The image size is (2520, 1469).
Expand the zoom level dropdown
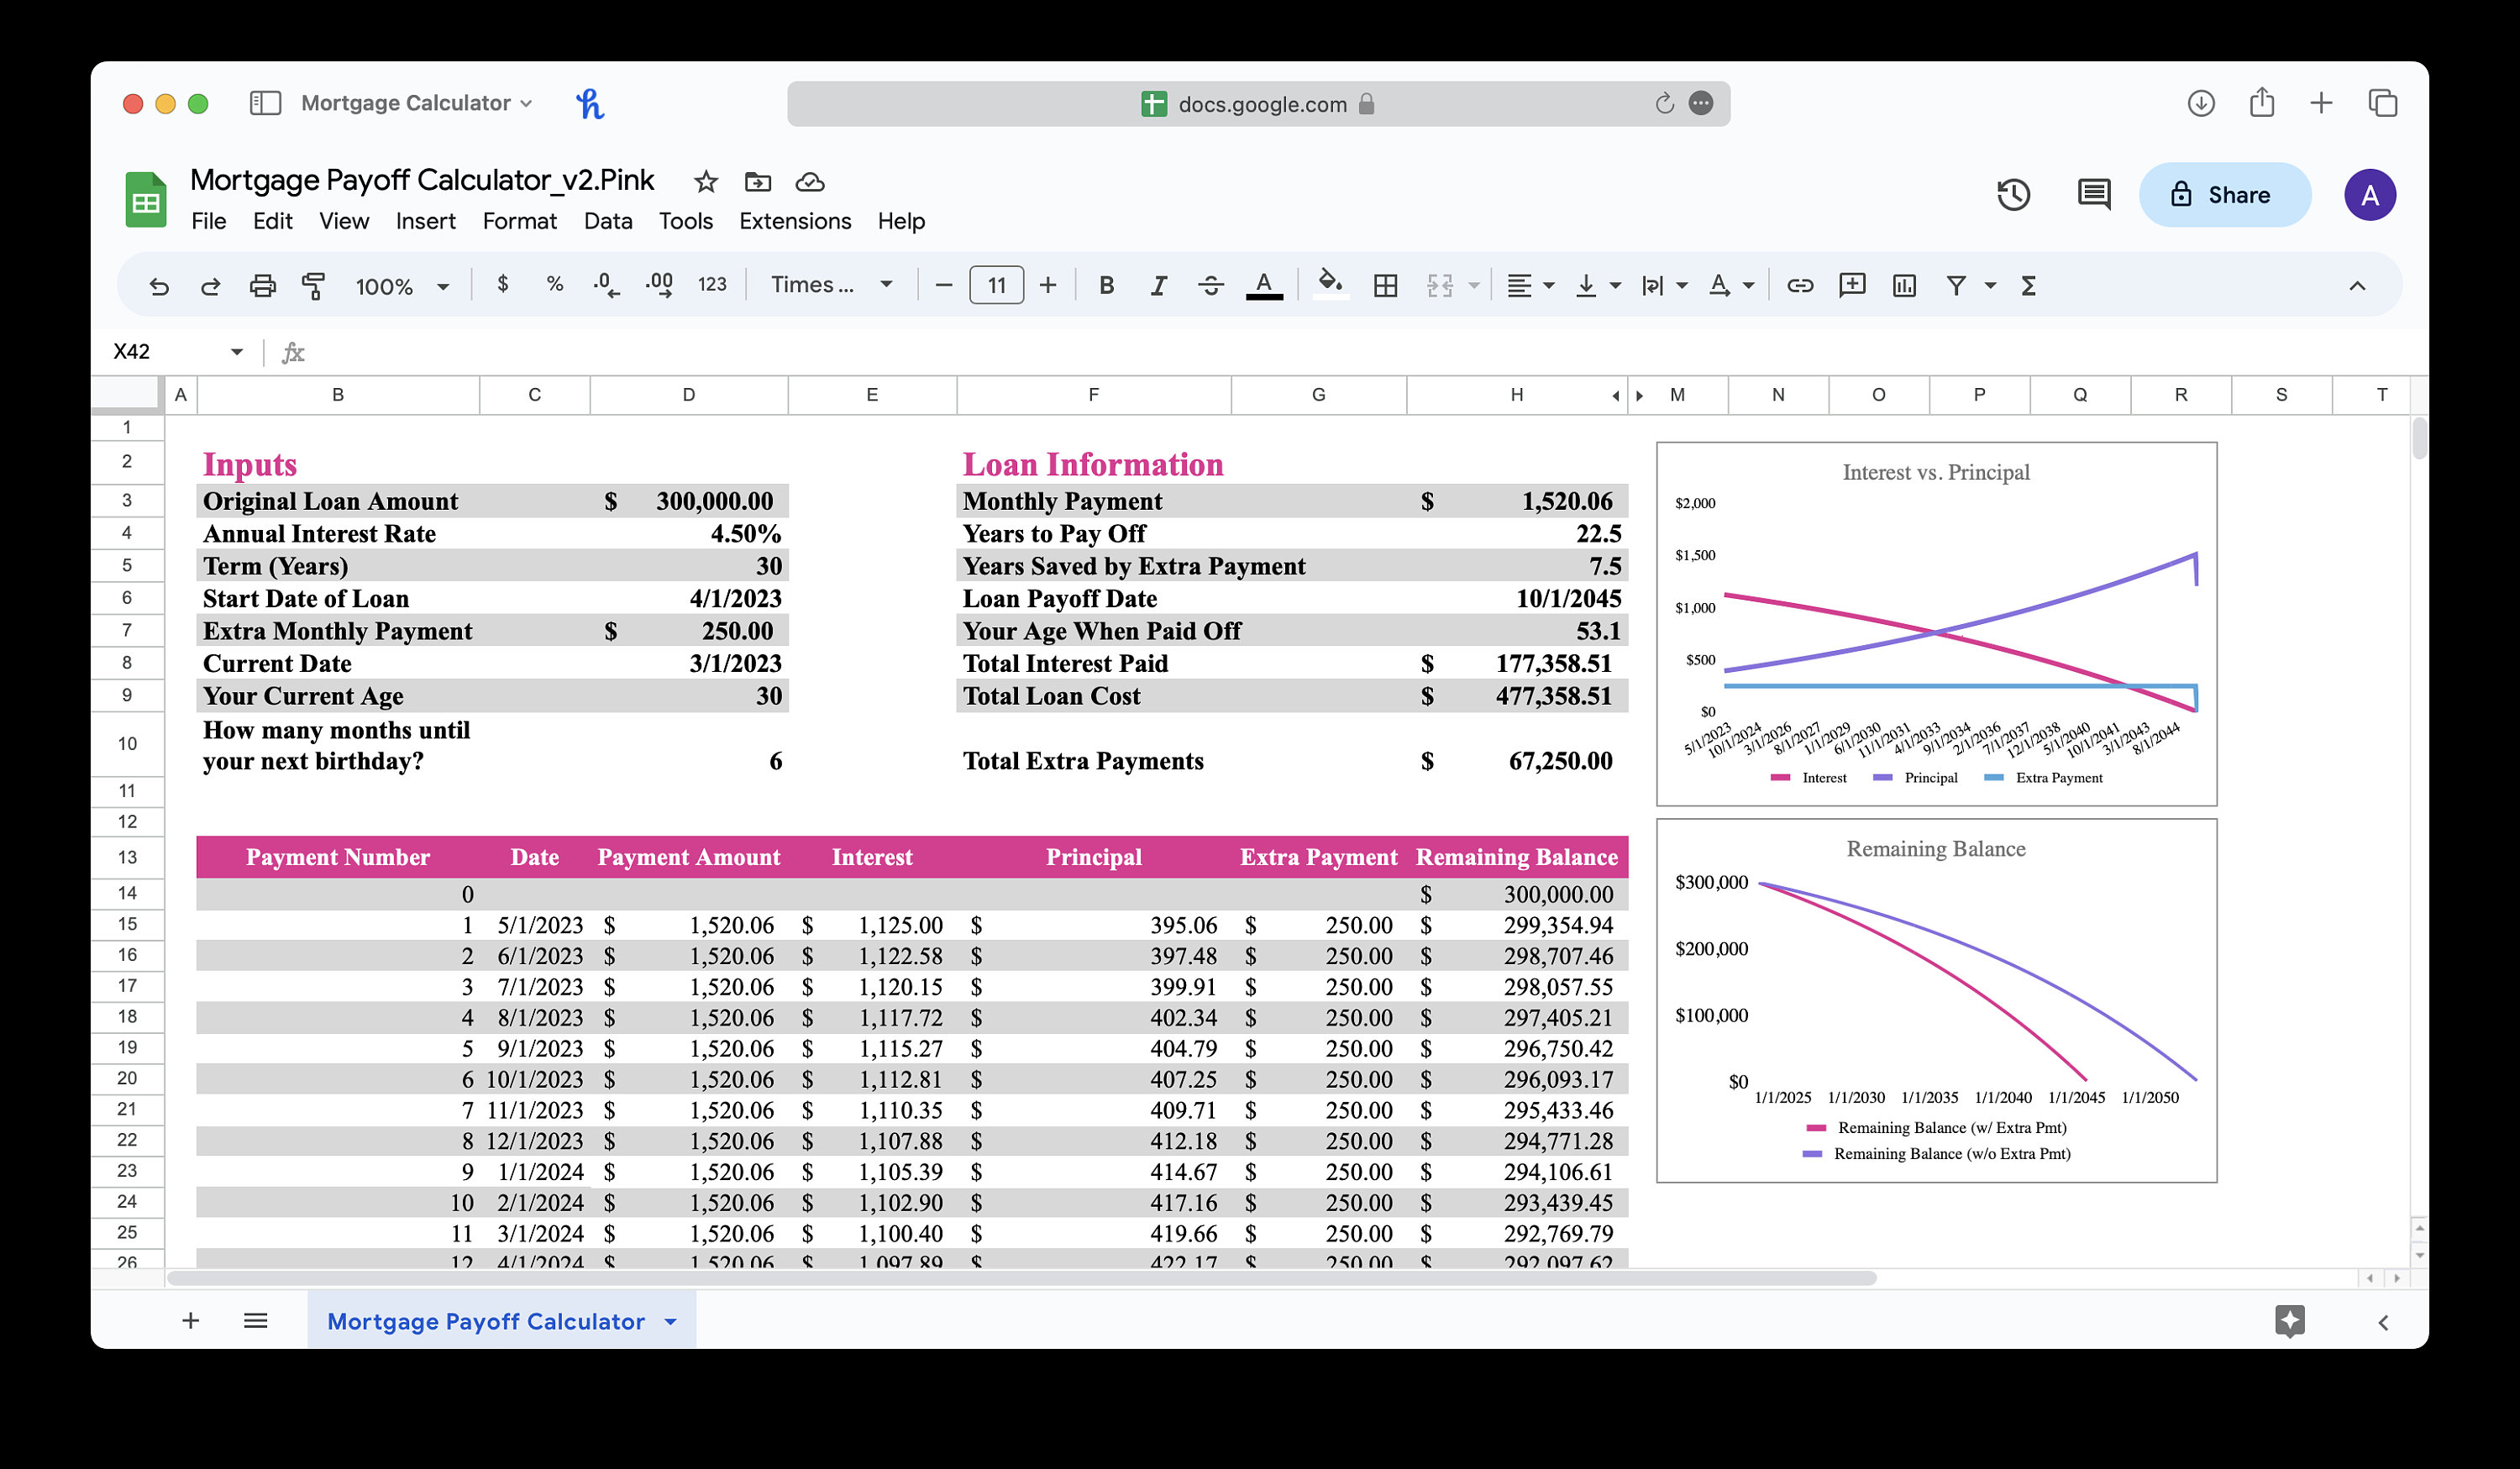coord(443,285)
